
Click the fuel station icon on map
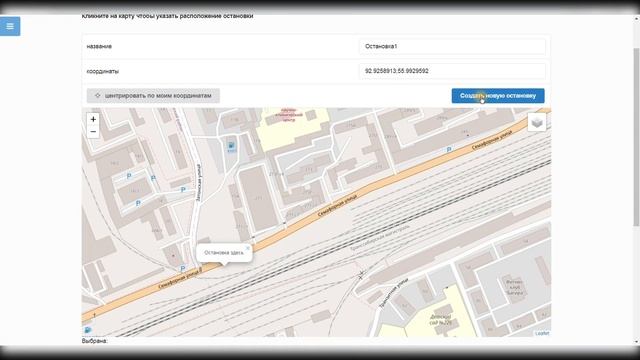pos(231,146)
